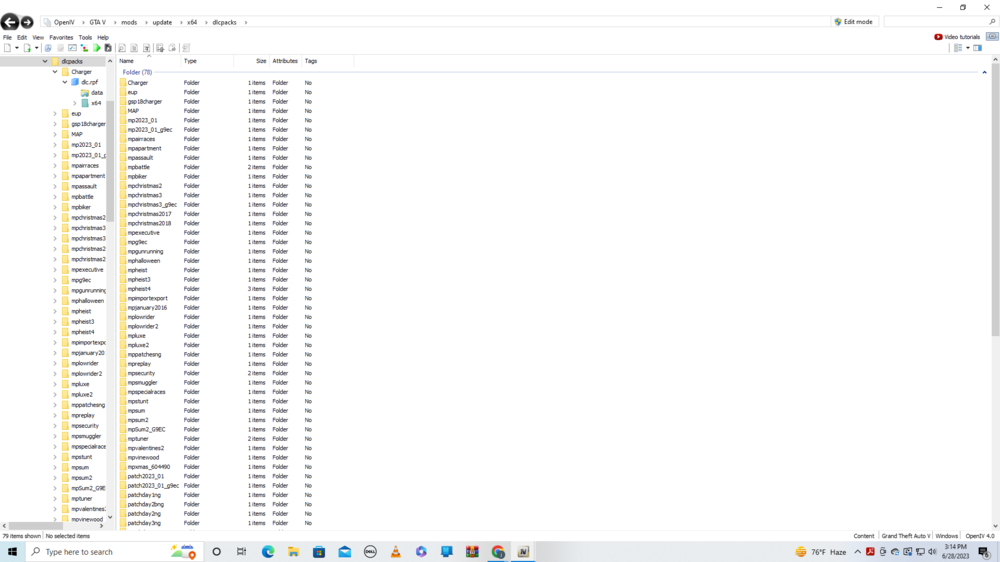Open the Mail app from the taskbar
The image size is (1000, 562).
click(344, 552)
